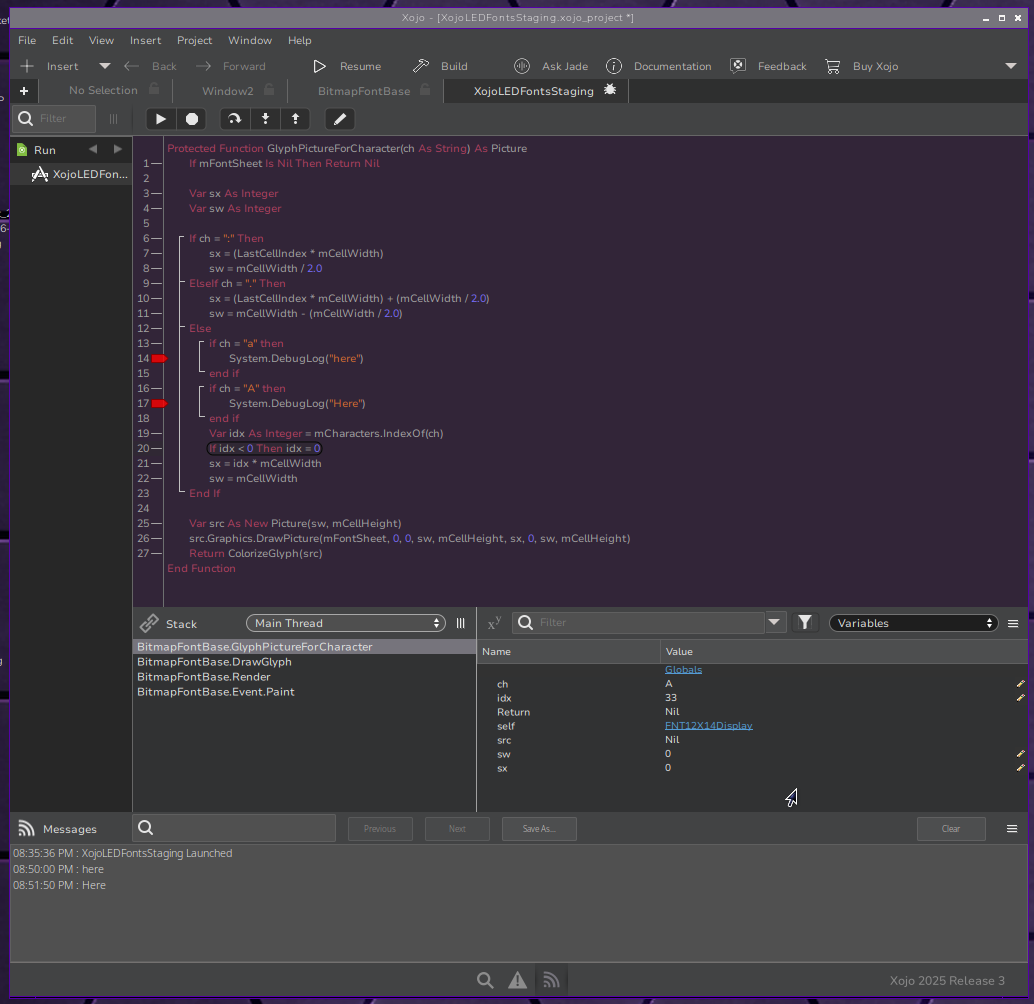Open the Variables view dropdown
This screenshot has width=1034, height=1004.
click(914, 623)
